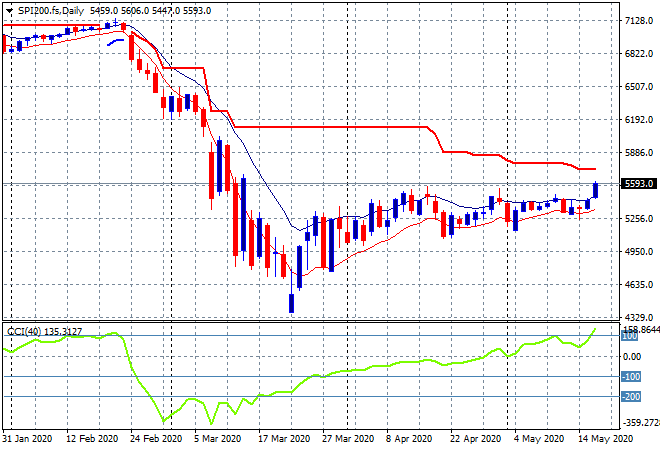This screenshot has width=660, height=450.
Task: Click the CCI -100 level label
Action: point(631,376)
